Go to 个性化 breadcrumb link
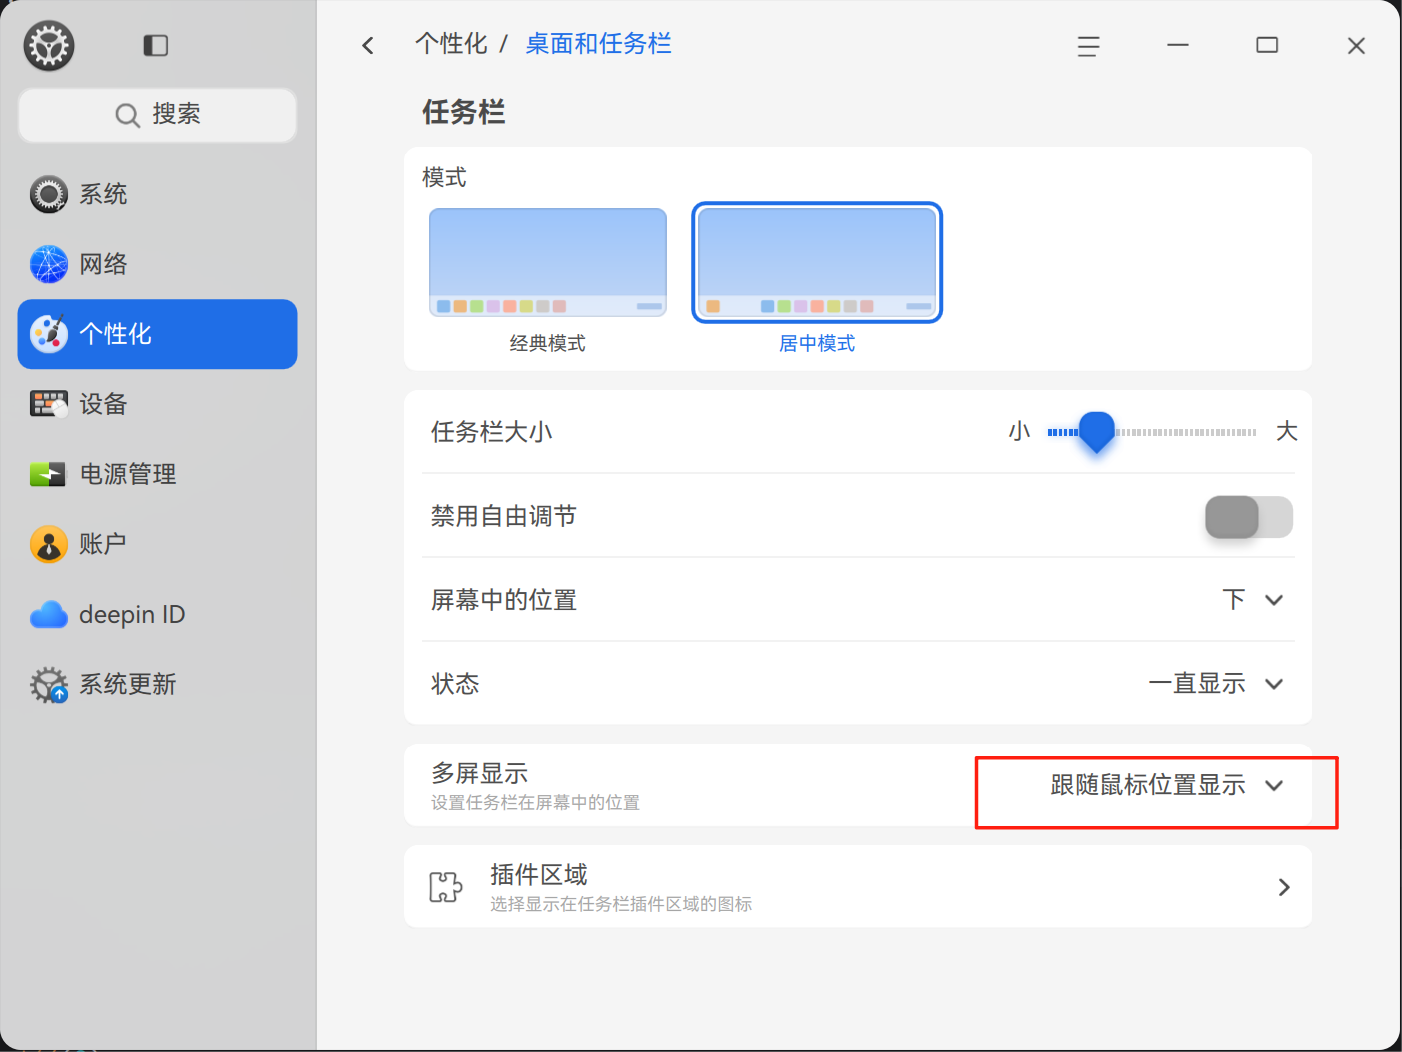 point(451,44)
